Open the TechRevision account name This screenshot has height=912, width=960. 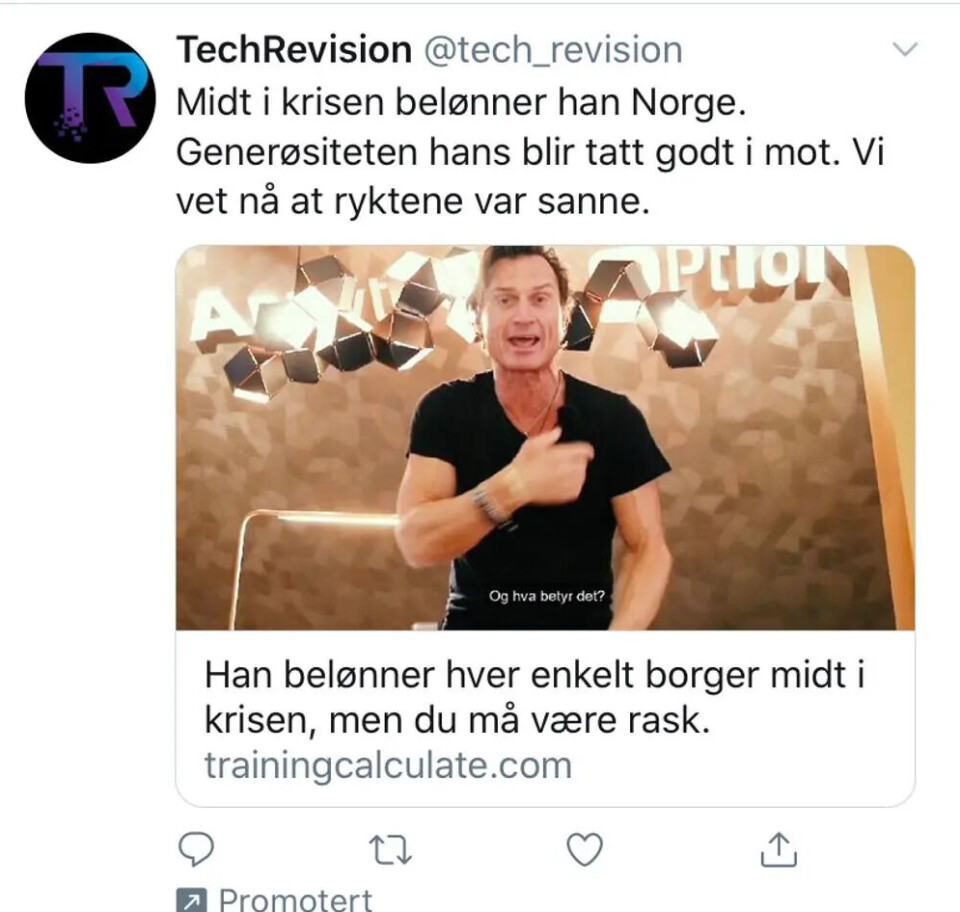coord(294,50)
